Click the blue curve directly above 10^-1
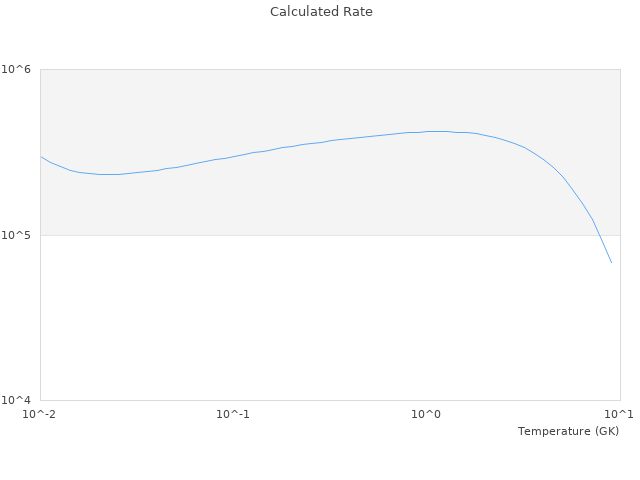This screenshot has height=480, width=640. coord(233,157)
